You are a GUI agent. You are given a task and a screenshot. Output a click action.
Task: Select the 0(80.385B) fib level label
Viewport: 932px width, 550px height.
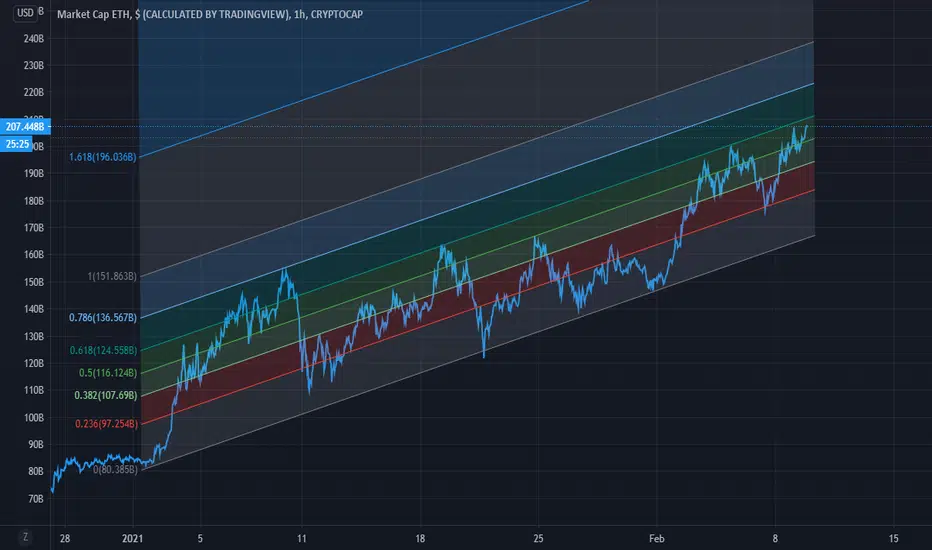pos(115,470)
